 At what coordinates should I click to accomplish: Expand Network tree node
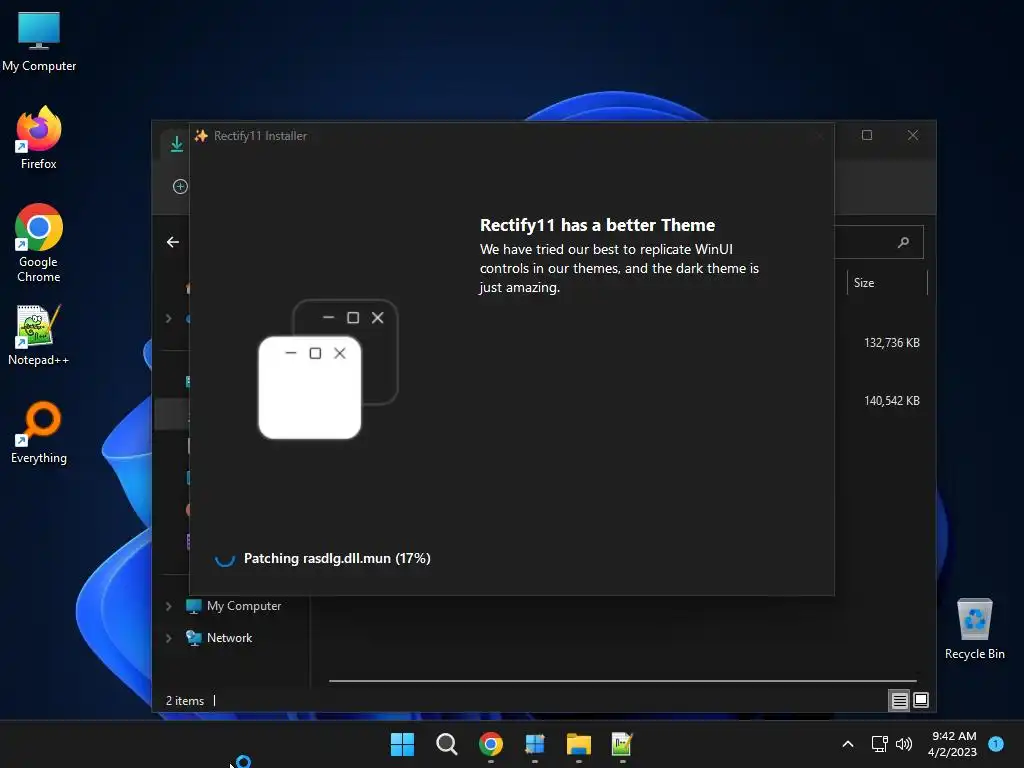168,638
